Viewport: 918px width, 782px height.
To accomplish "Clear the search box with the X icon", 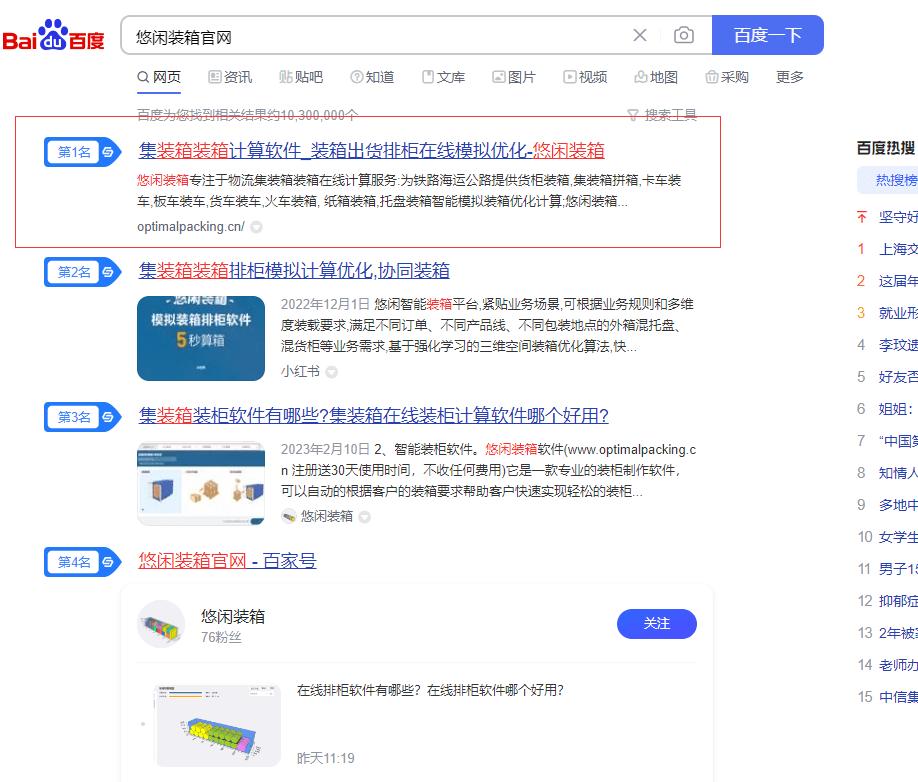I will pyautogui.click(x=640, y=35).
